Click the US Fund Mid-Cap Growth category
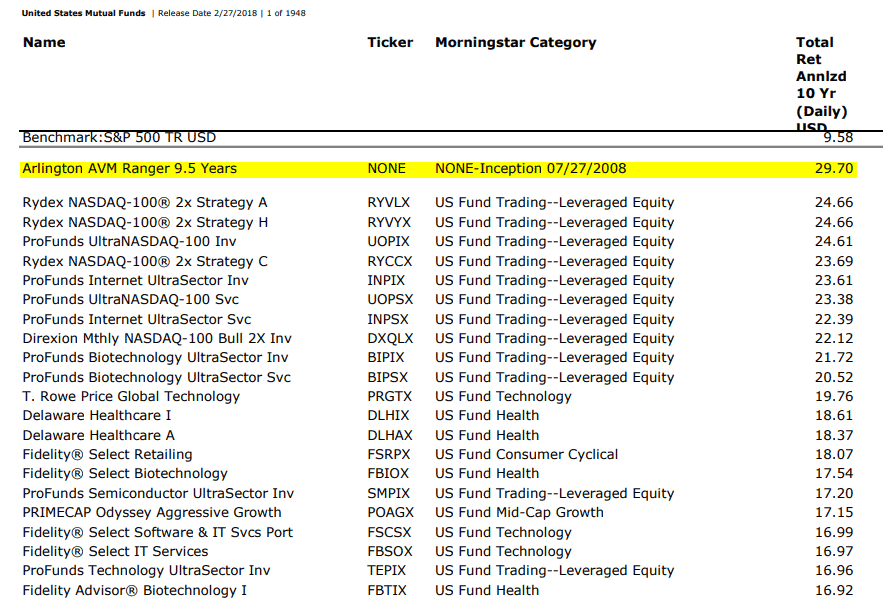The width and height of the screenshot is (883, 603). point(519,512)
